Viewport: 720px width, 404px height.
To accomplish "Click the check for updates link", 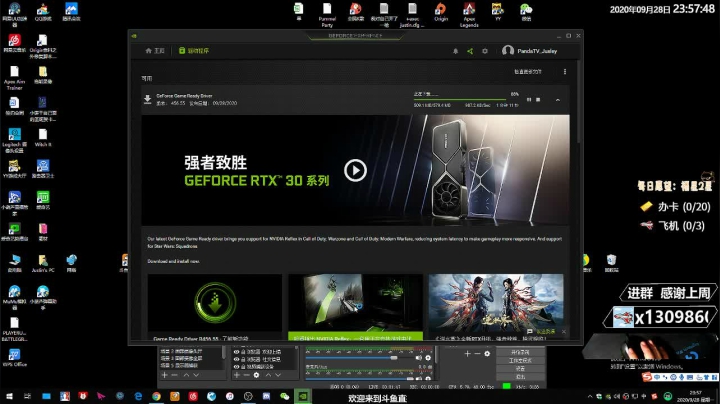I will pyautogui.click(x=528, y=72).
